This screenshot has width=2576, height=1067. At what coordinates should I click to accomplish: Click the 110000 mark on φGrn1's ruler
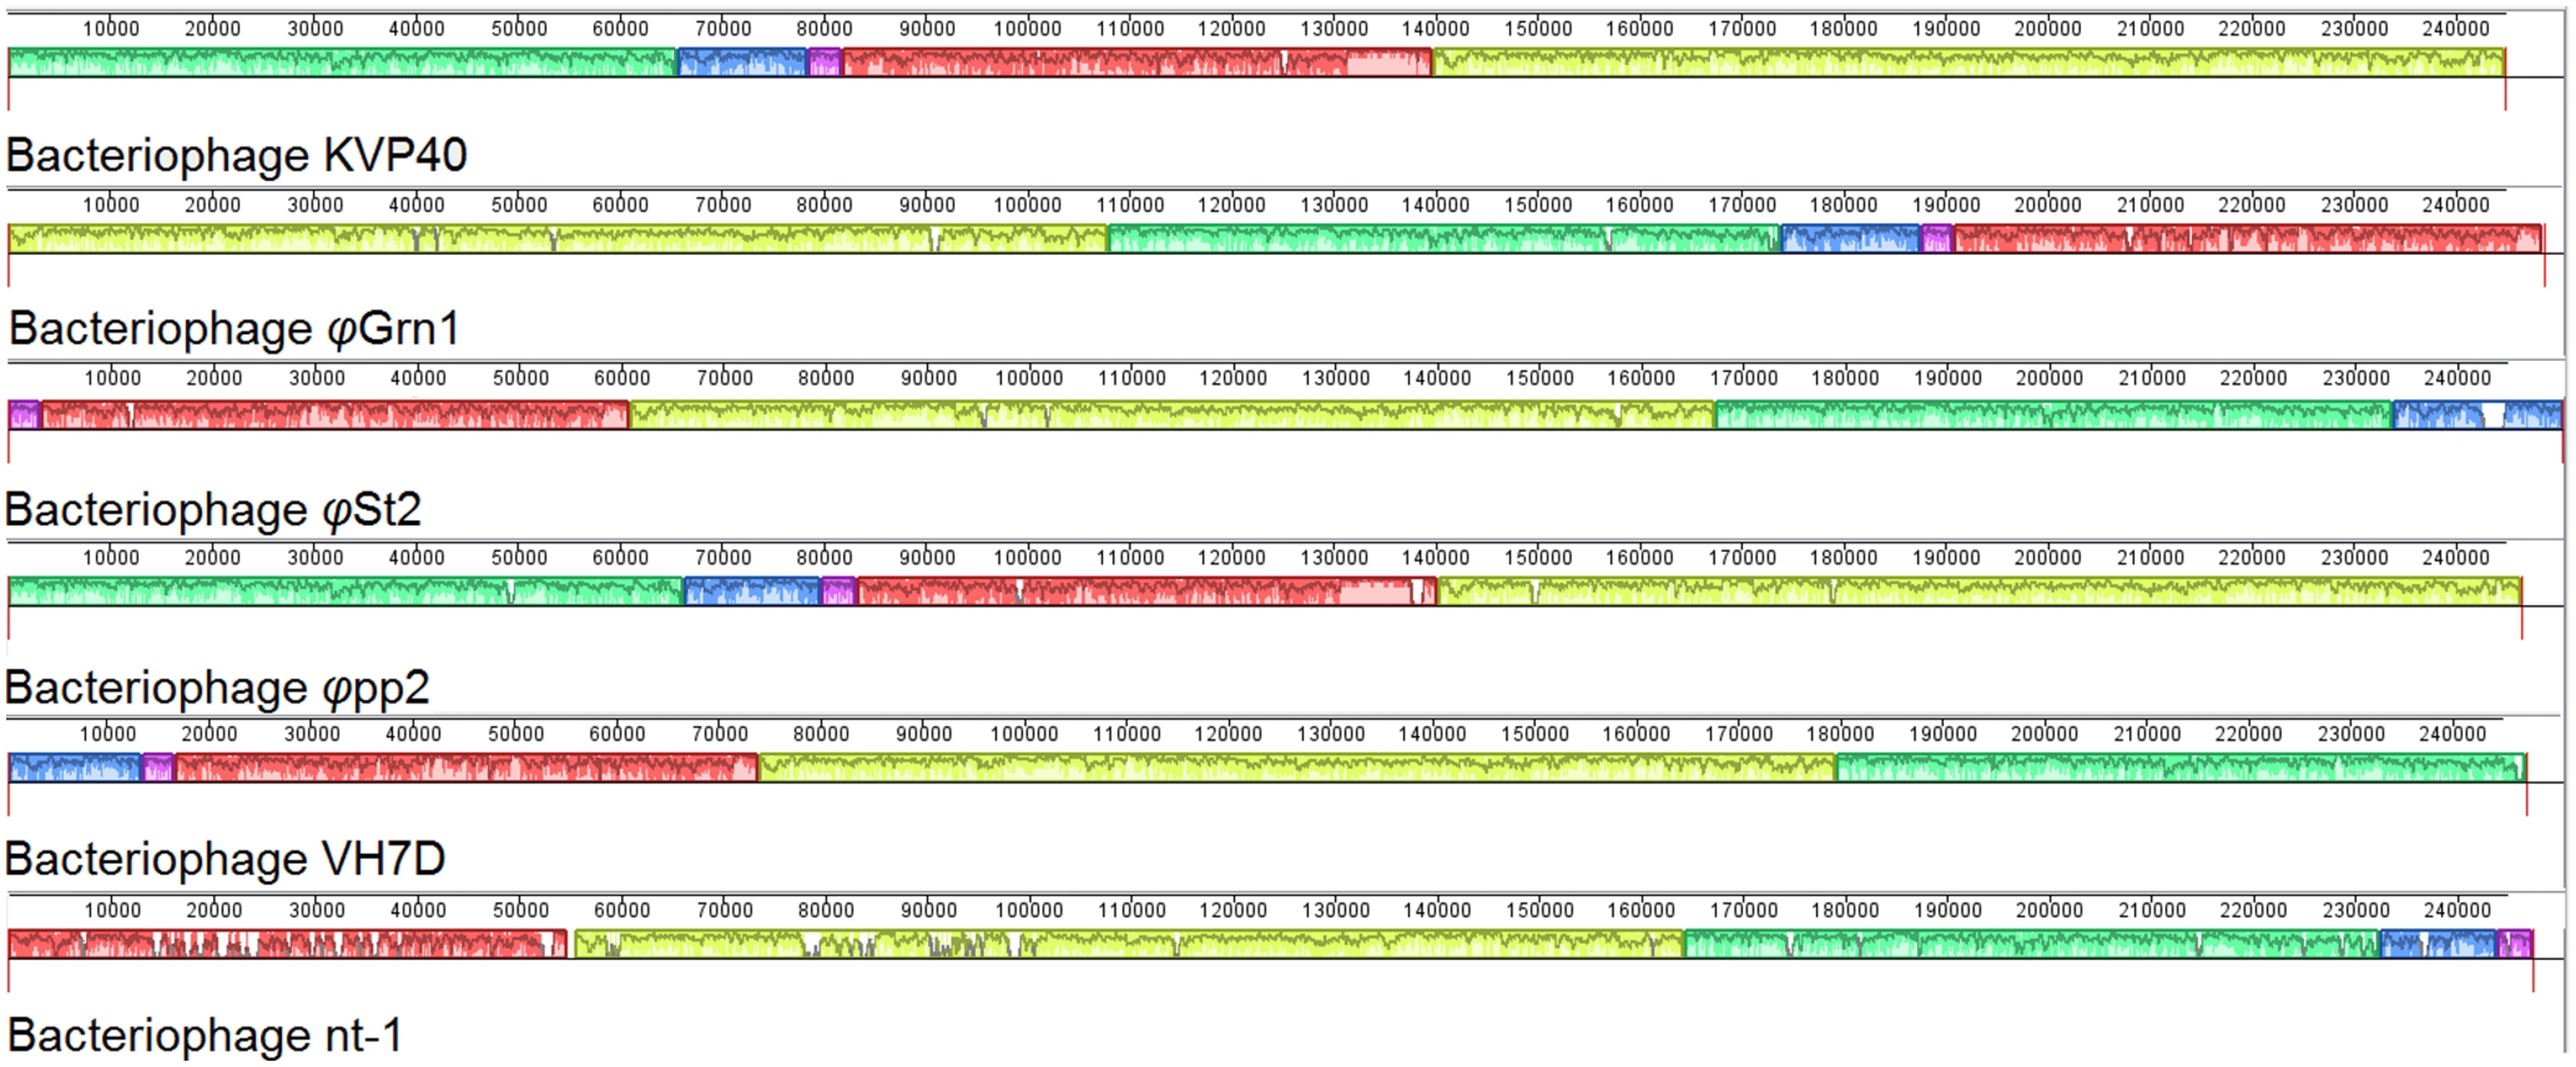(1130, 205)
